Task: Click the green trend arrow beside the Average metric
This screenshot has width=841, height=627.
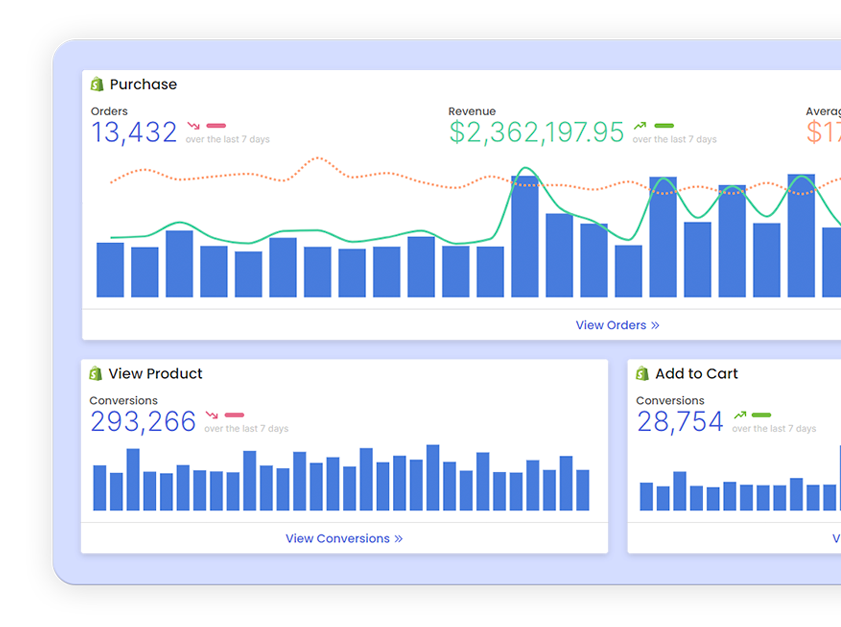Action: coord(837,126)
